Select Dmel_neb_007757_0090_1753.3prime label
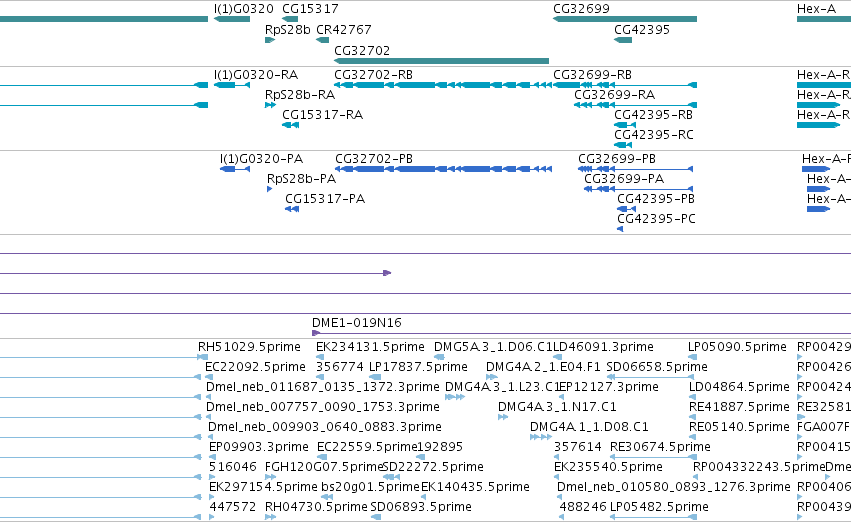 coord(322,407)
